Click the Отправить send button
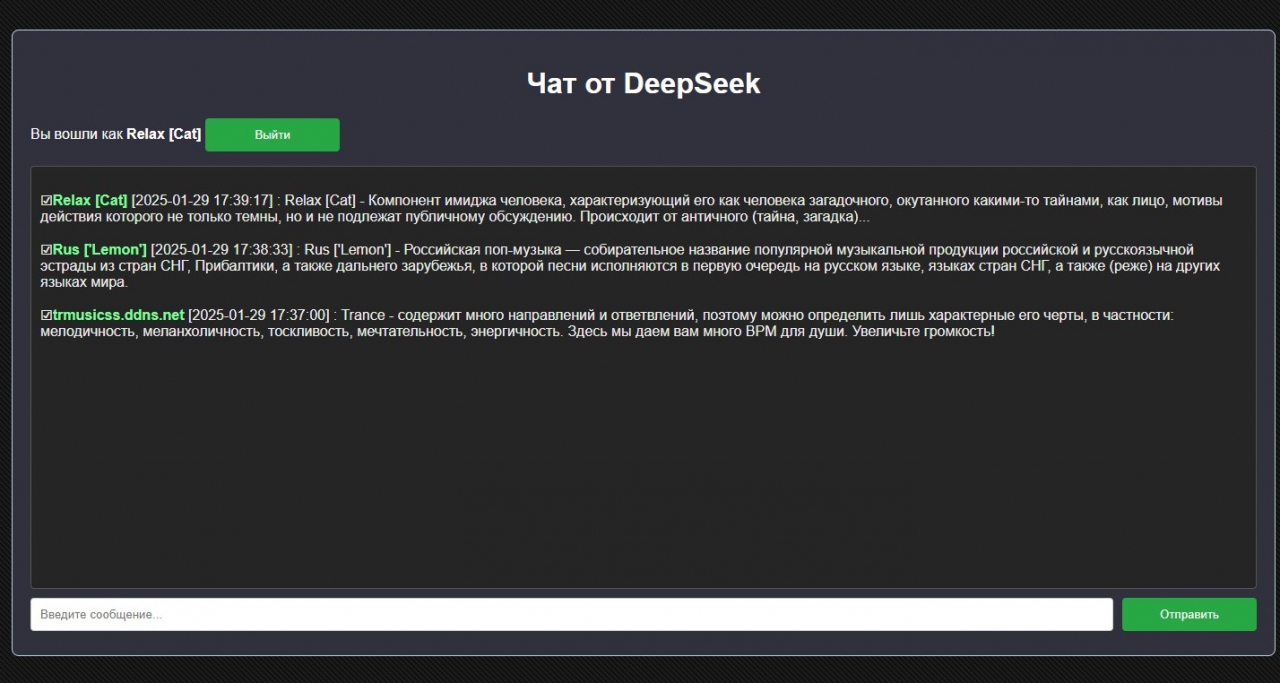 coord(1189,614)
